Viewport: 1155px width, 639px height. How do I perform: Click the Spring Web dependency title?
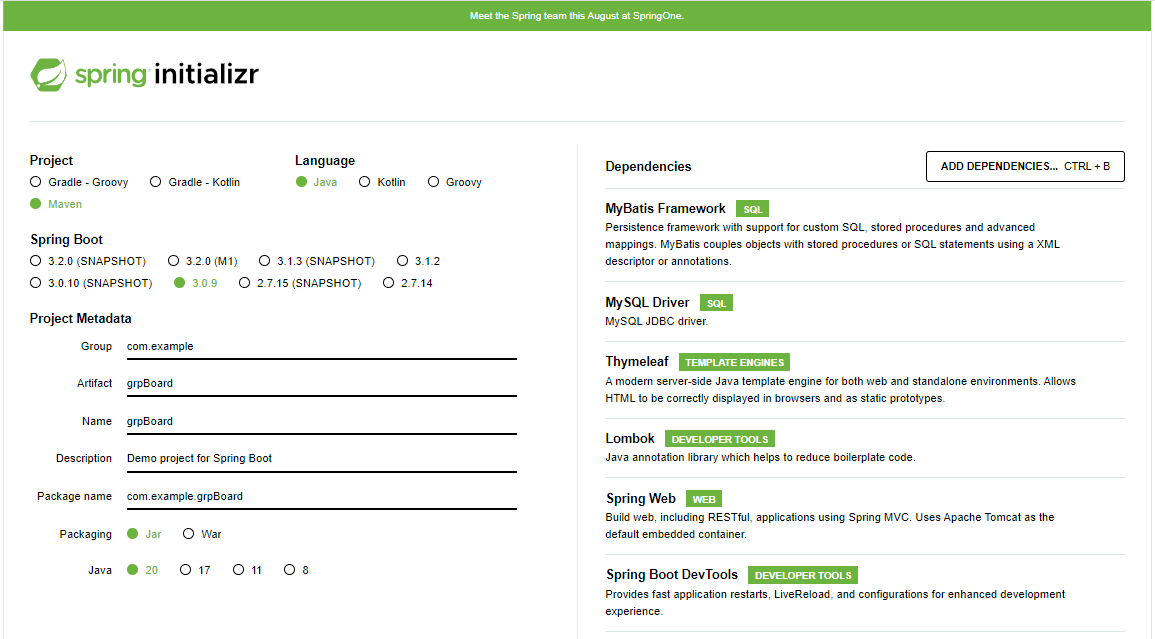(x=640, y=499)
